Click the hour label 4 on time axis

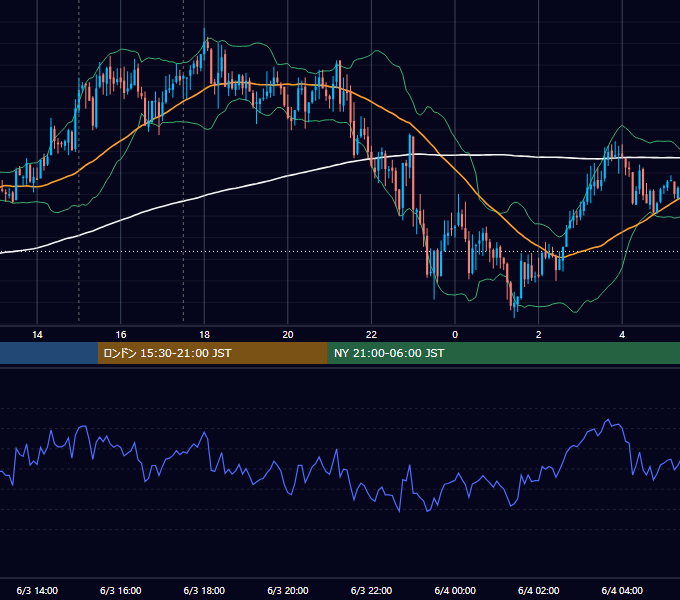pos(622,335)
